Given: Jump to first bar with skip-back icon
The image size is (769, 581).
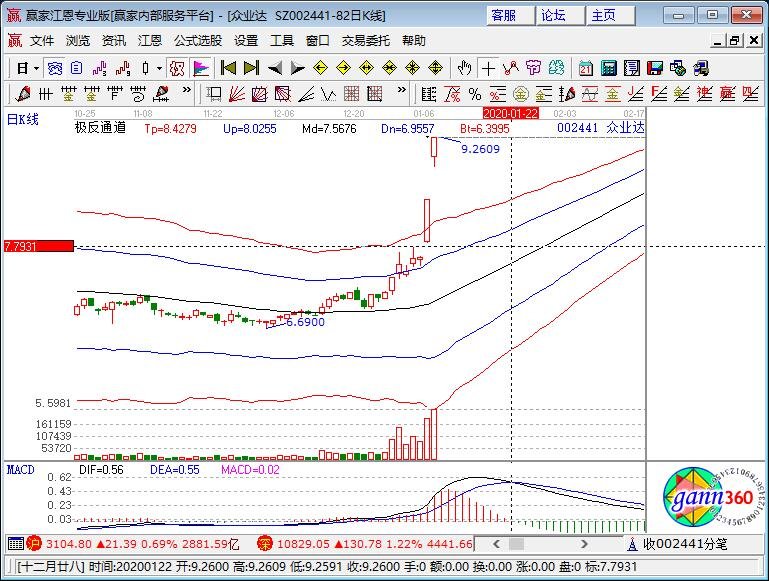Looking at the screenshot, I should click(228, 68).
